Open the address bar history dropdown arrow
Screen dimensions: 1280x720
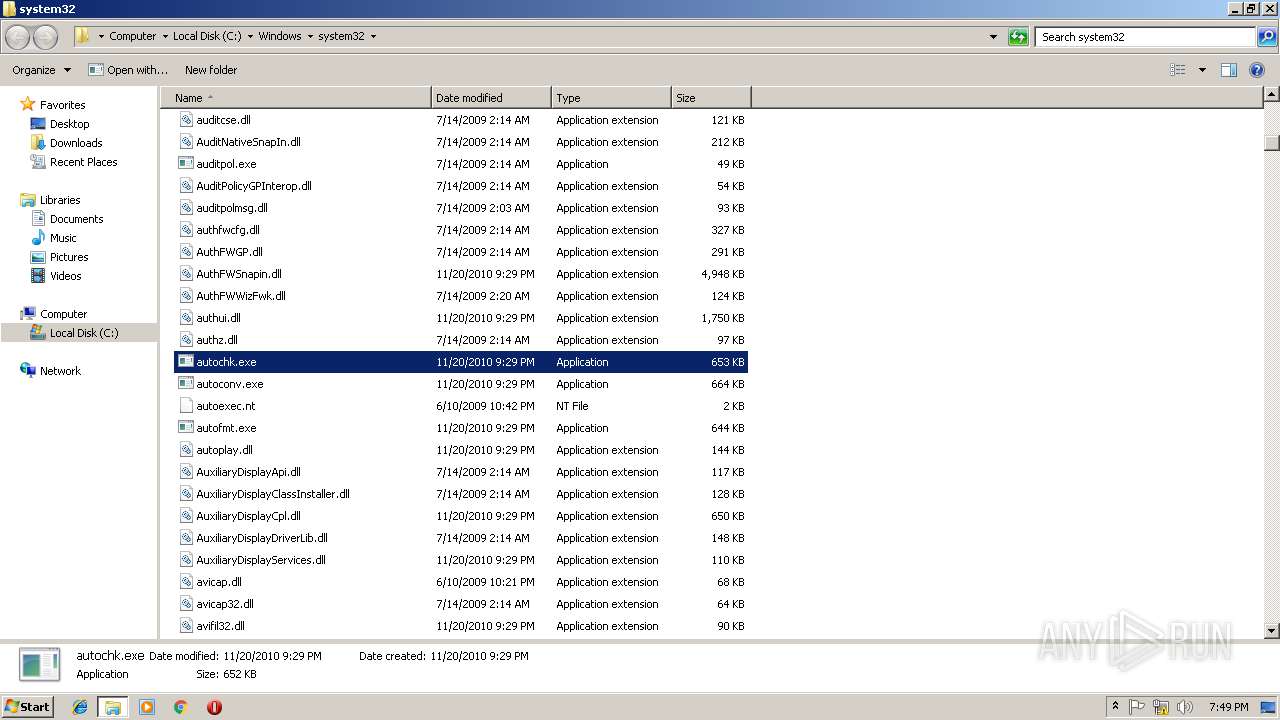(x=993, y=37)
